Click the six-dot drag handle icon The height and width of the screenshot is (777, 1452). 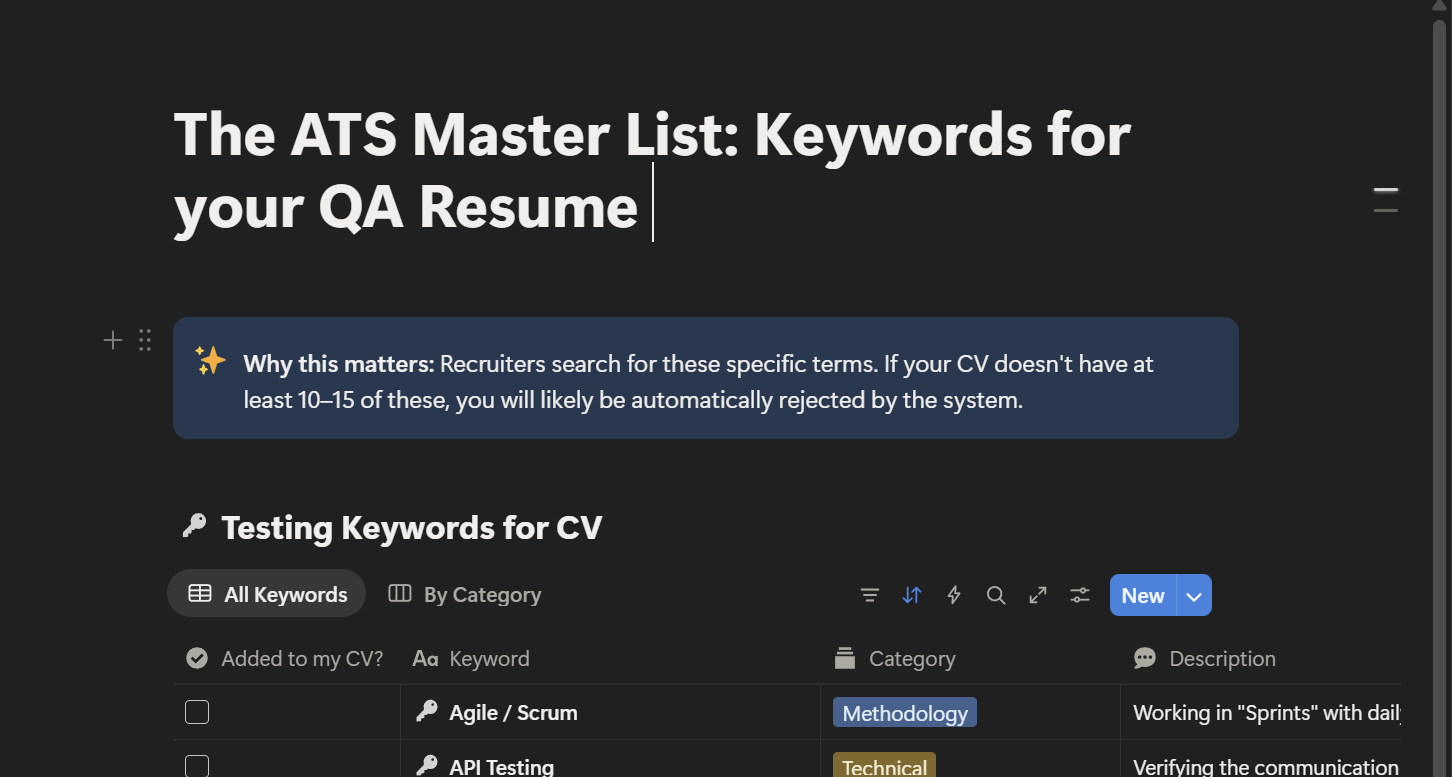pyautogui.click(x=145, y=340)
